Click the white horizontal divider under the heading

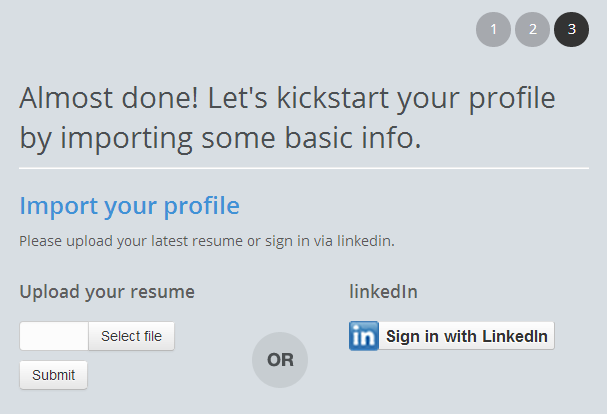click(x=304, y=168)
